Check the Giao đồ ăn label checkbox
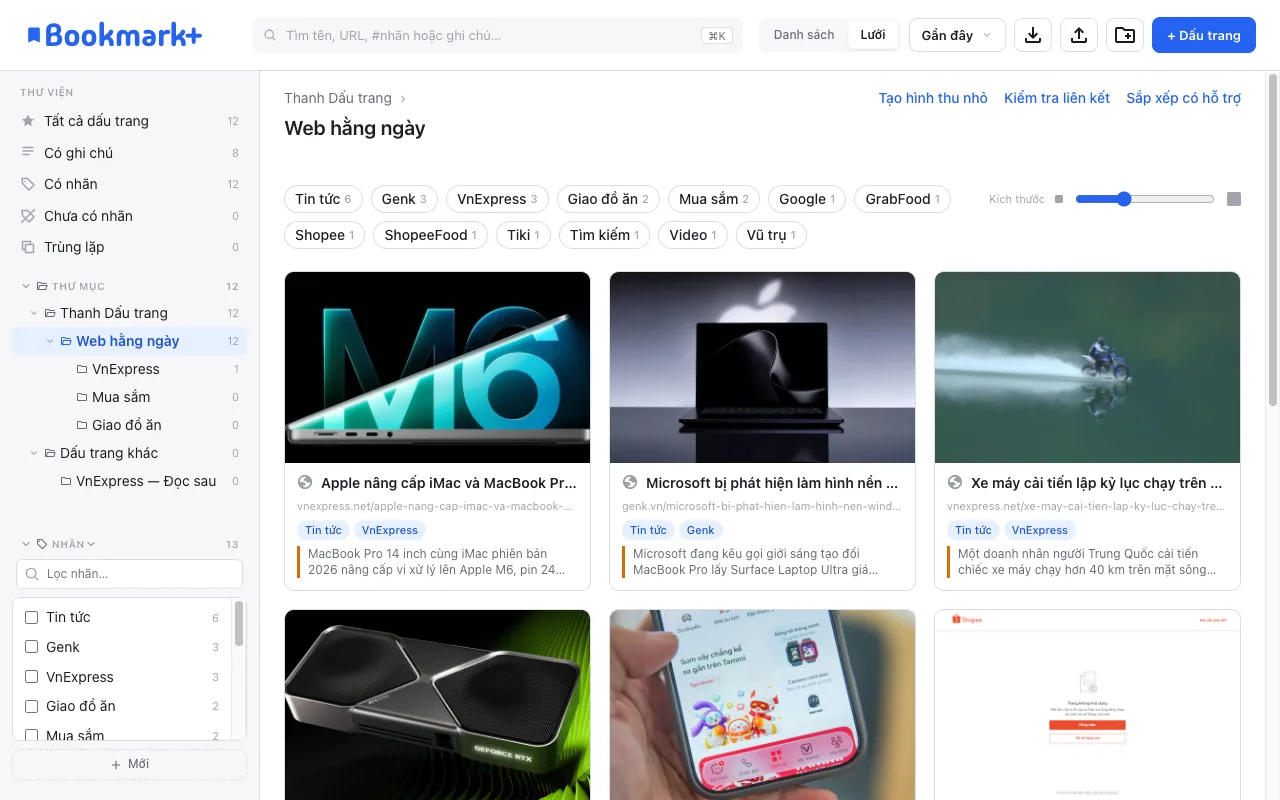The height and width of the screenshot is (800, 1280). pyautogui.click(x=31, y=706)
